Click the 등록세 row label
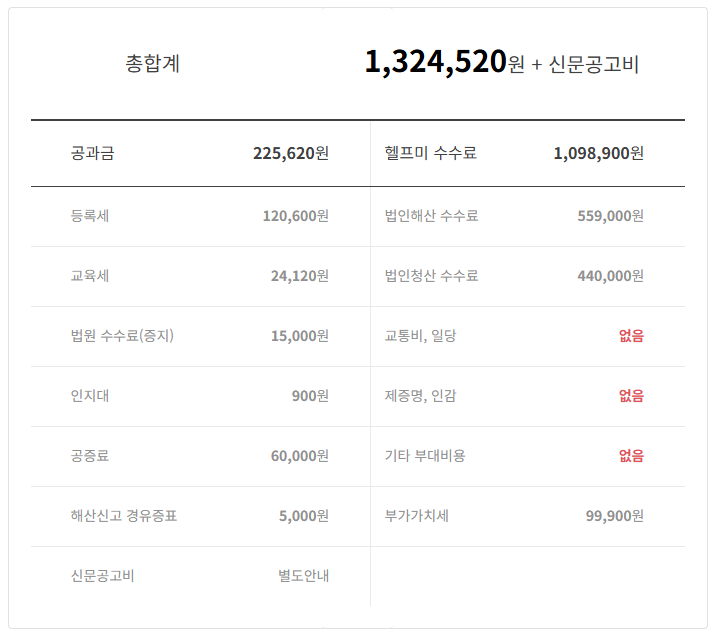Screen dimensions: 718x639 point(90,216)
